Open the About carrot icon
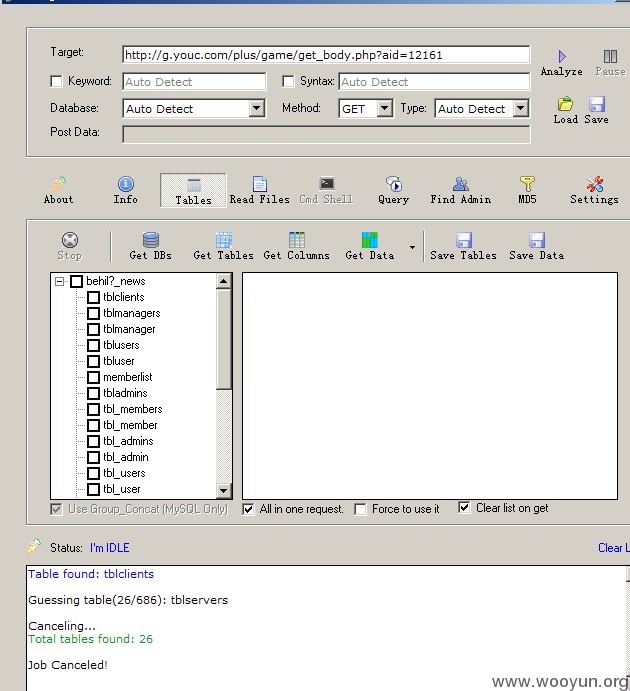 pyautogui.click(x=59, y=184)
